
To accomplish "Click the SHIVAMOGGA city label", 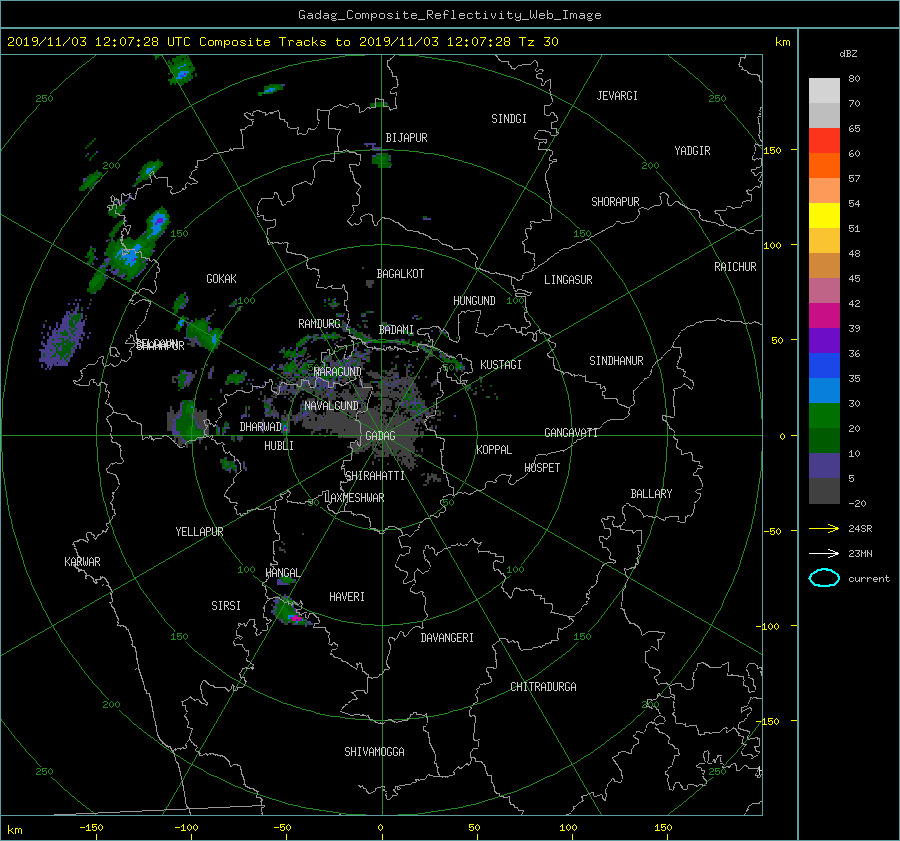I will [x=374, y=751].
